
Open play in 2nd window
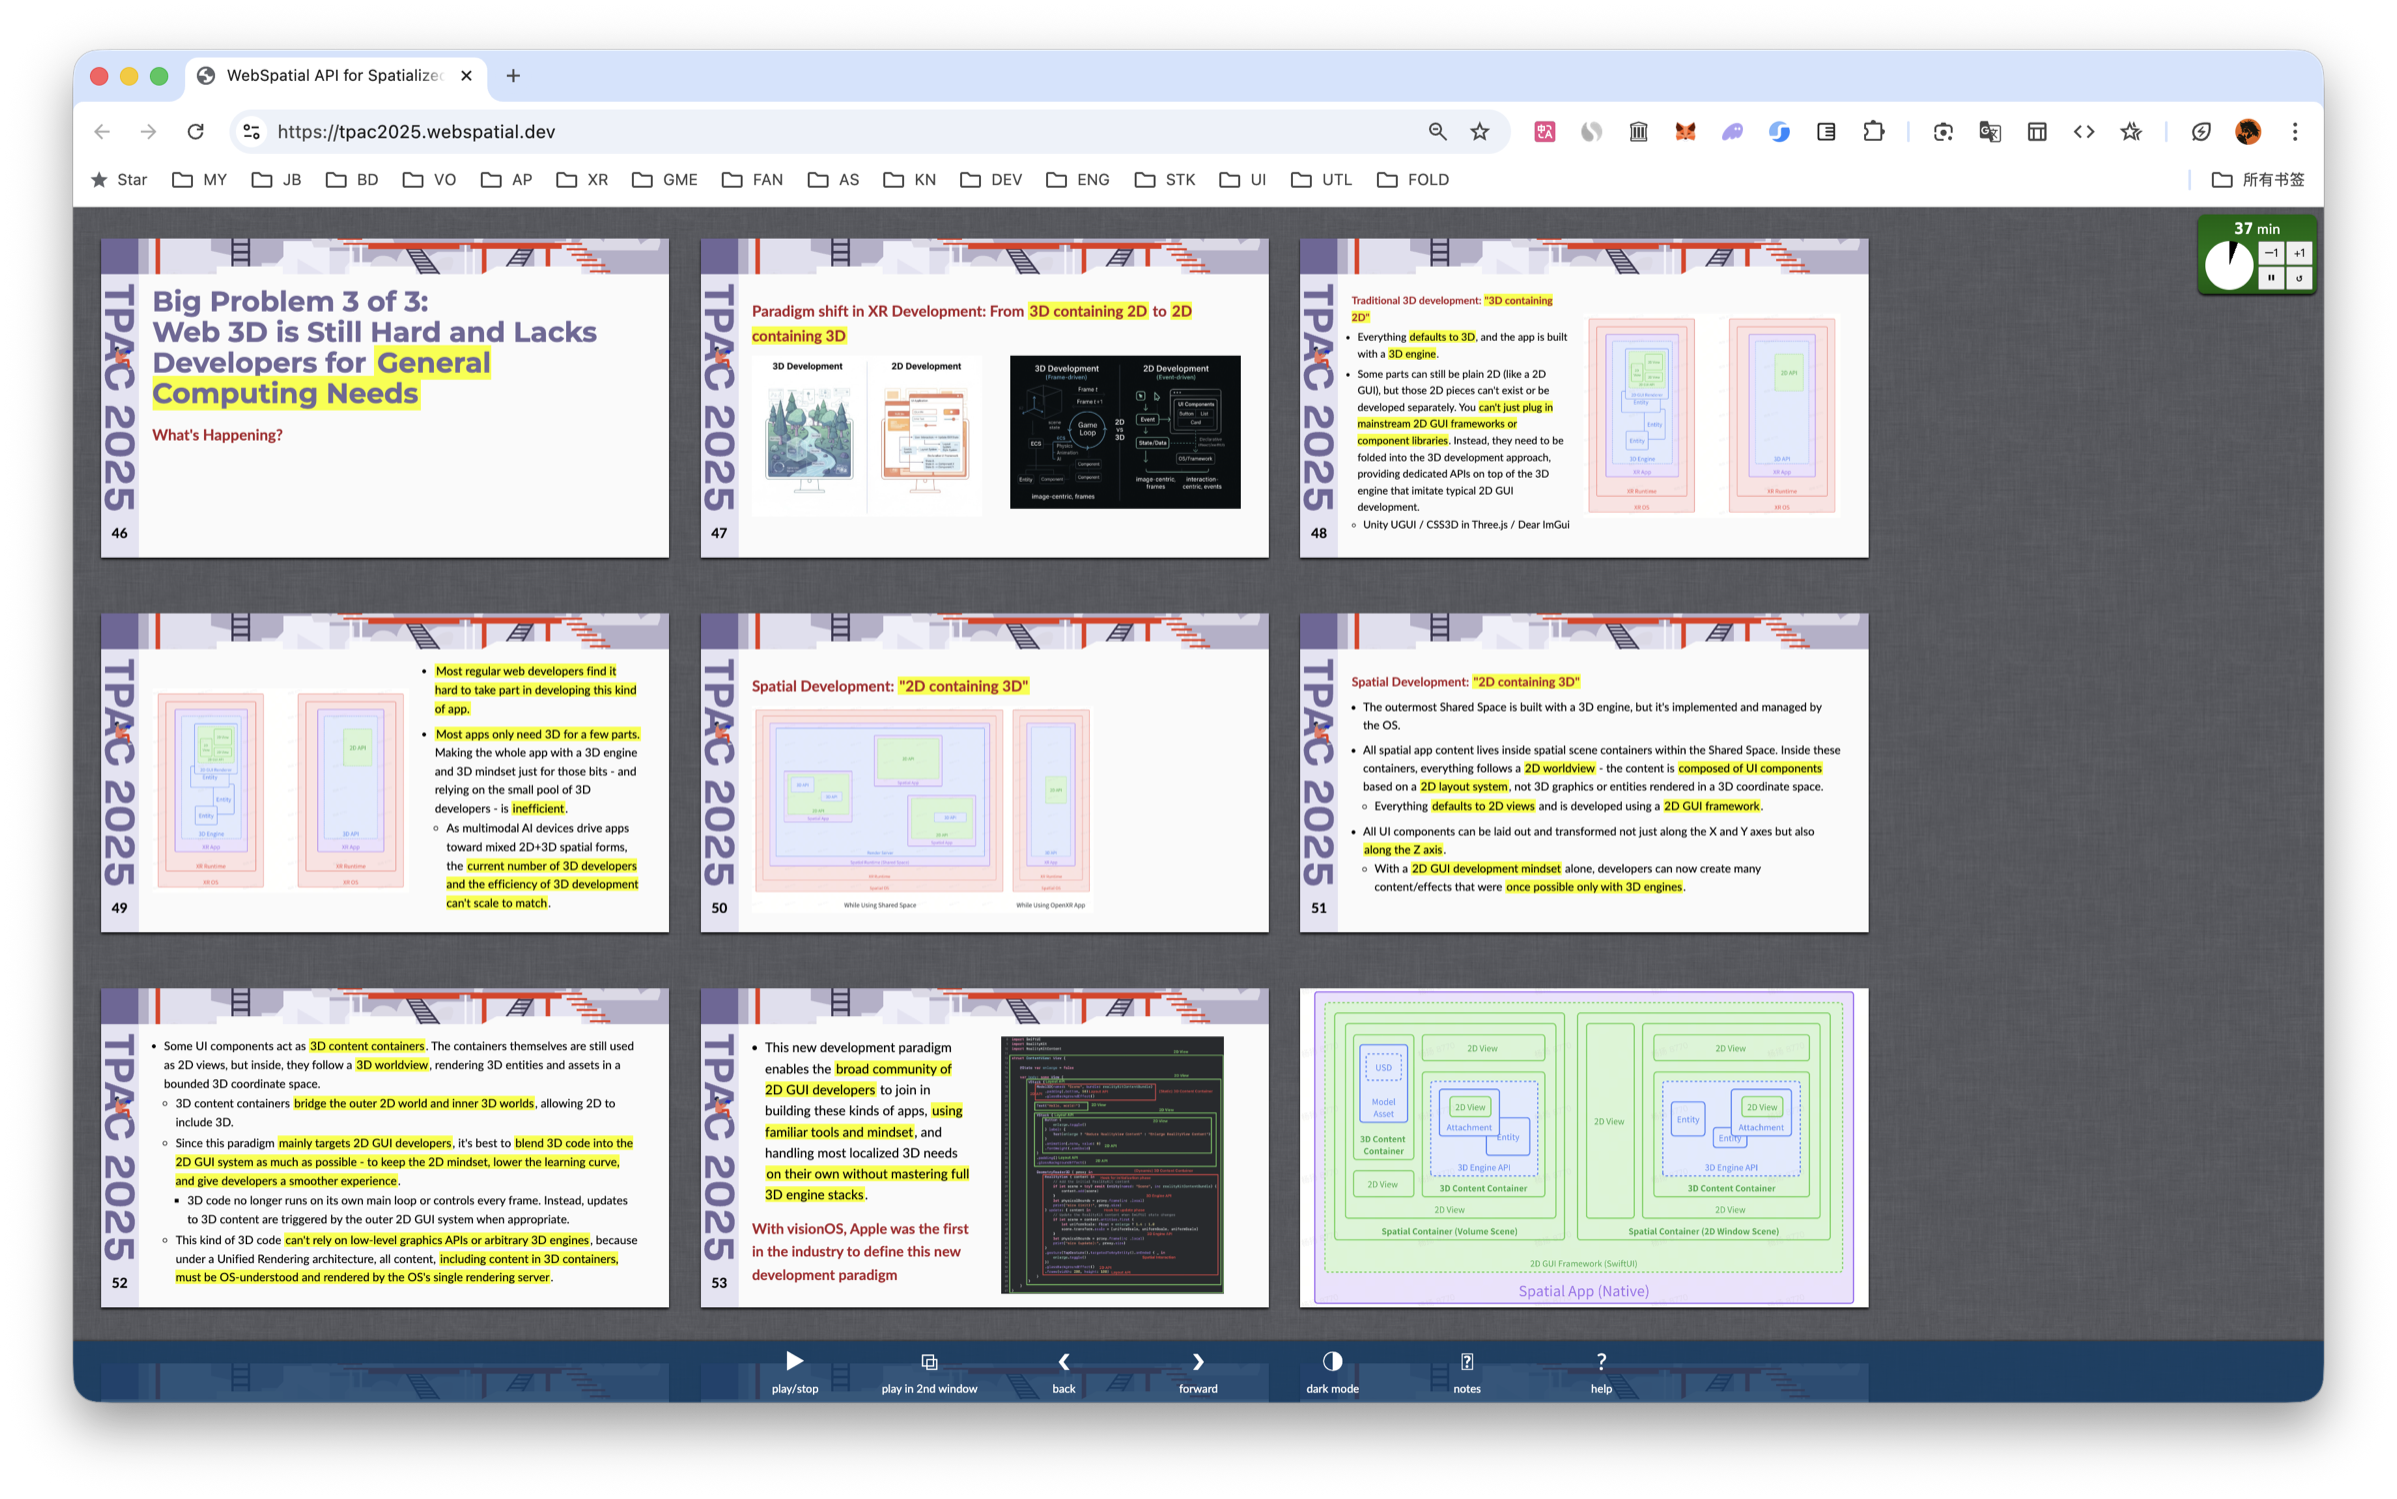(928, 1362)
